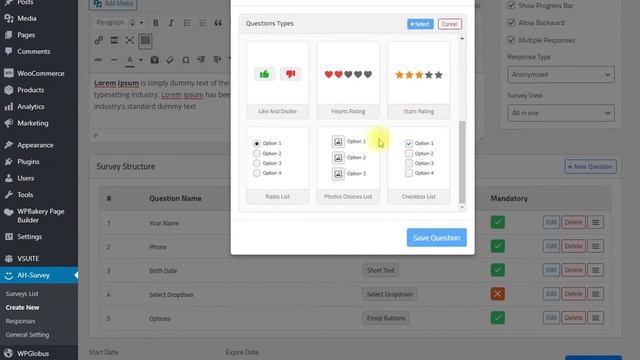
Task: Open Responses submenu item
Action: 20,321
